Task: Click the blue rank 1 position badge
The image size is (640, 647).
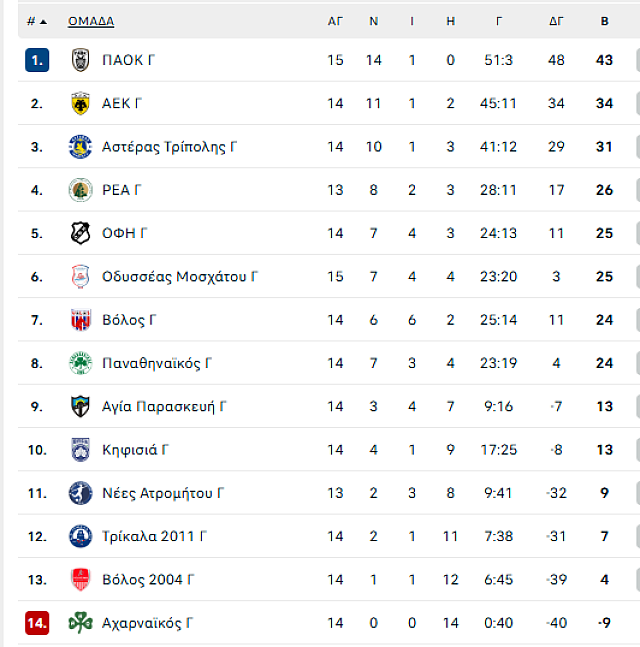Action: 37,60
